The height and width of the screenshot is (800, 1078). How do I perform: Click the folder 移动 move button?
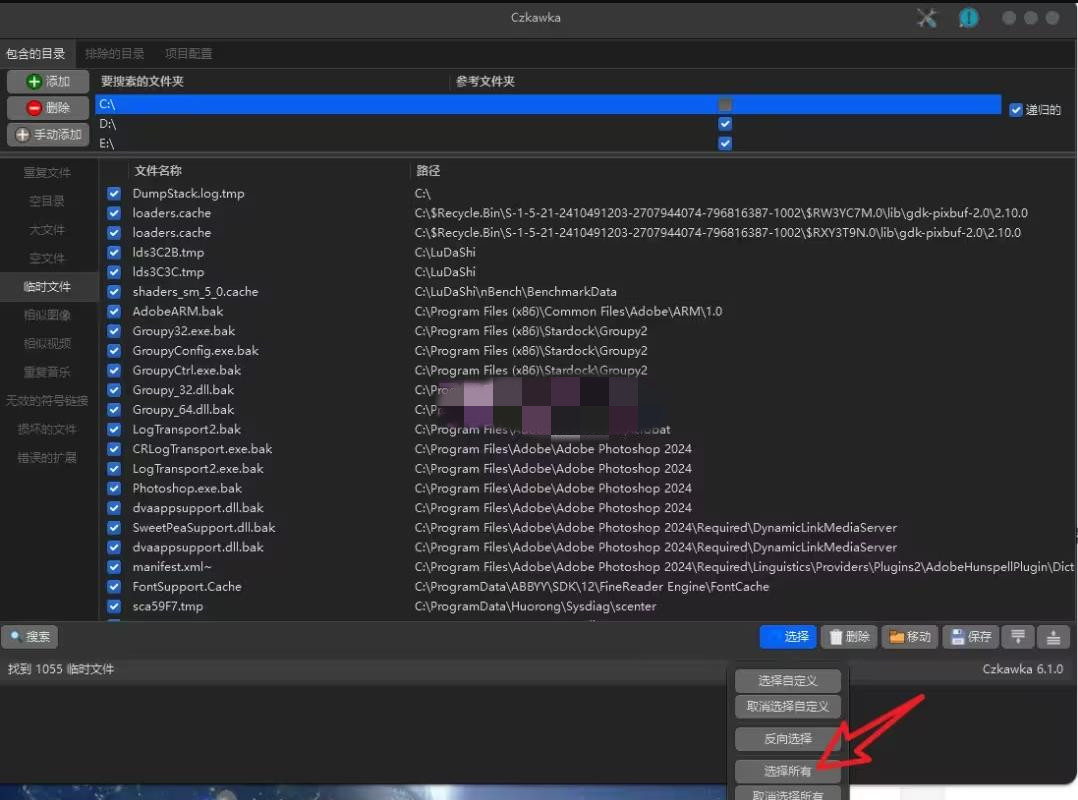tap(910, 636)
